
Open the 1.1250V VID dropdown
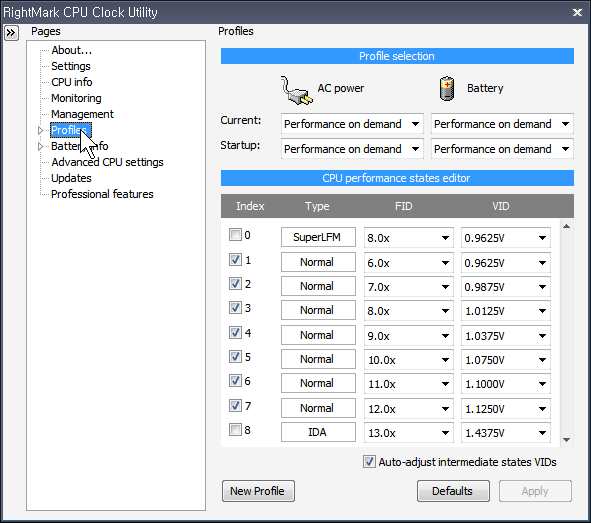(506, 409)
